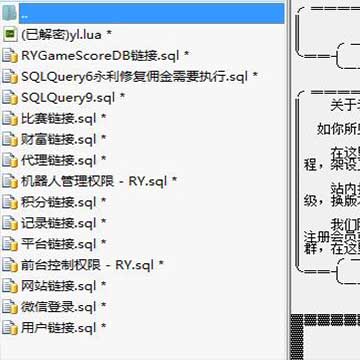Viewport: 360px width, 360px height.
Task: Select 前台控制权限 - RY.sql file name
Action: pos(92,265)
